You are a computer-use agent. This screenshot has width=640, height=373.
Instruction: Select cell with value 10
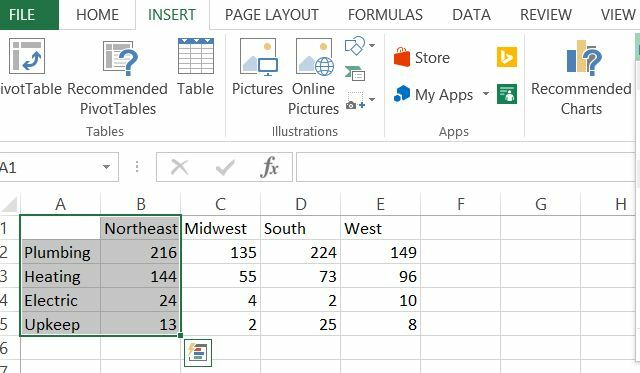[x=380, y=300]
